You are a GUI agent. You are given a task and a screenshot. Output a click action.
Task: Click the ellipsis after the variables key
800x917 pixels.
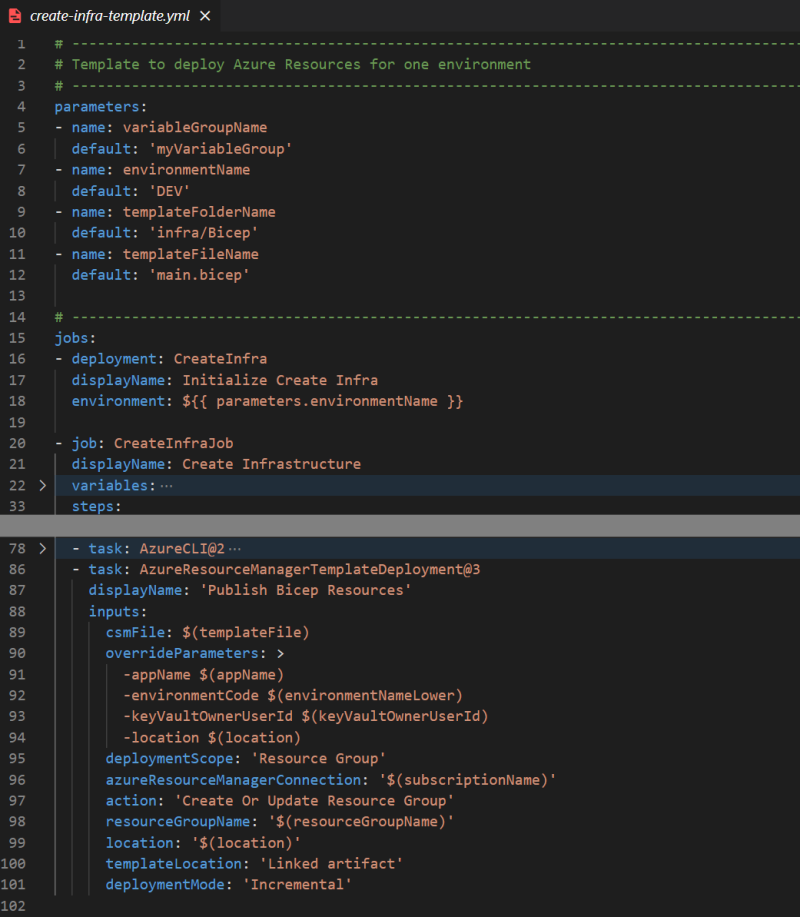[167, 486]
